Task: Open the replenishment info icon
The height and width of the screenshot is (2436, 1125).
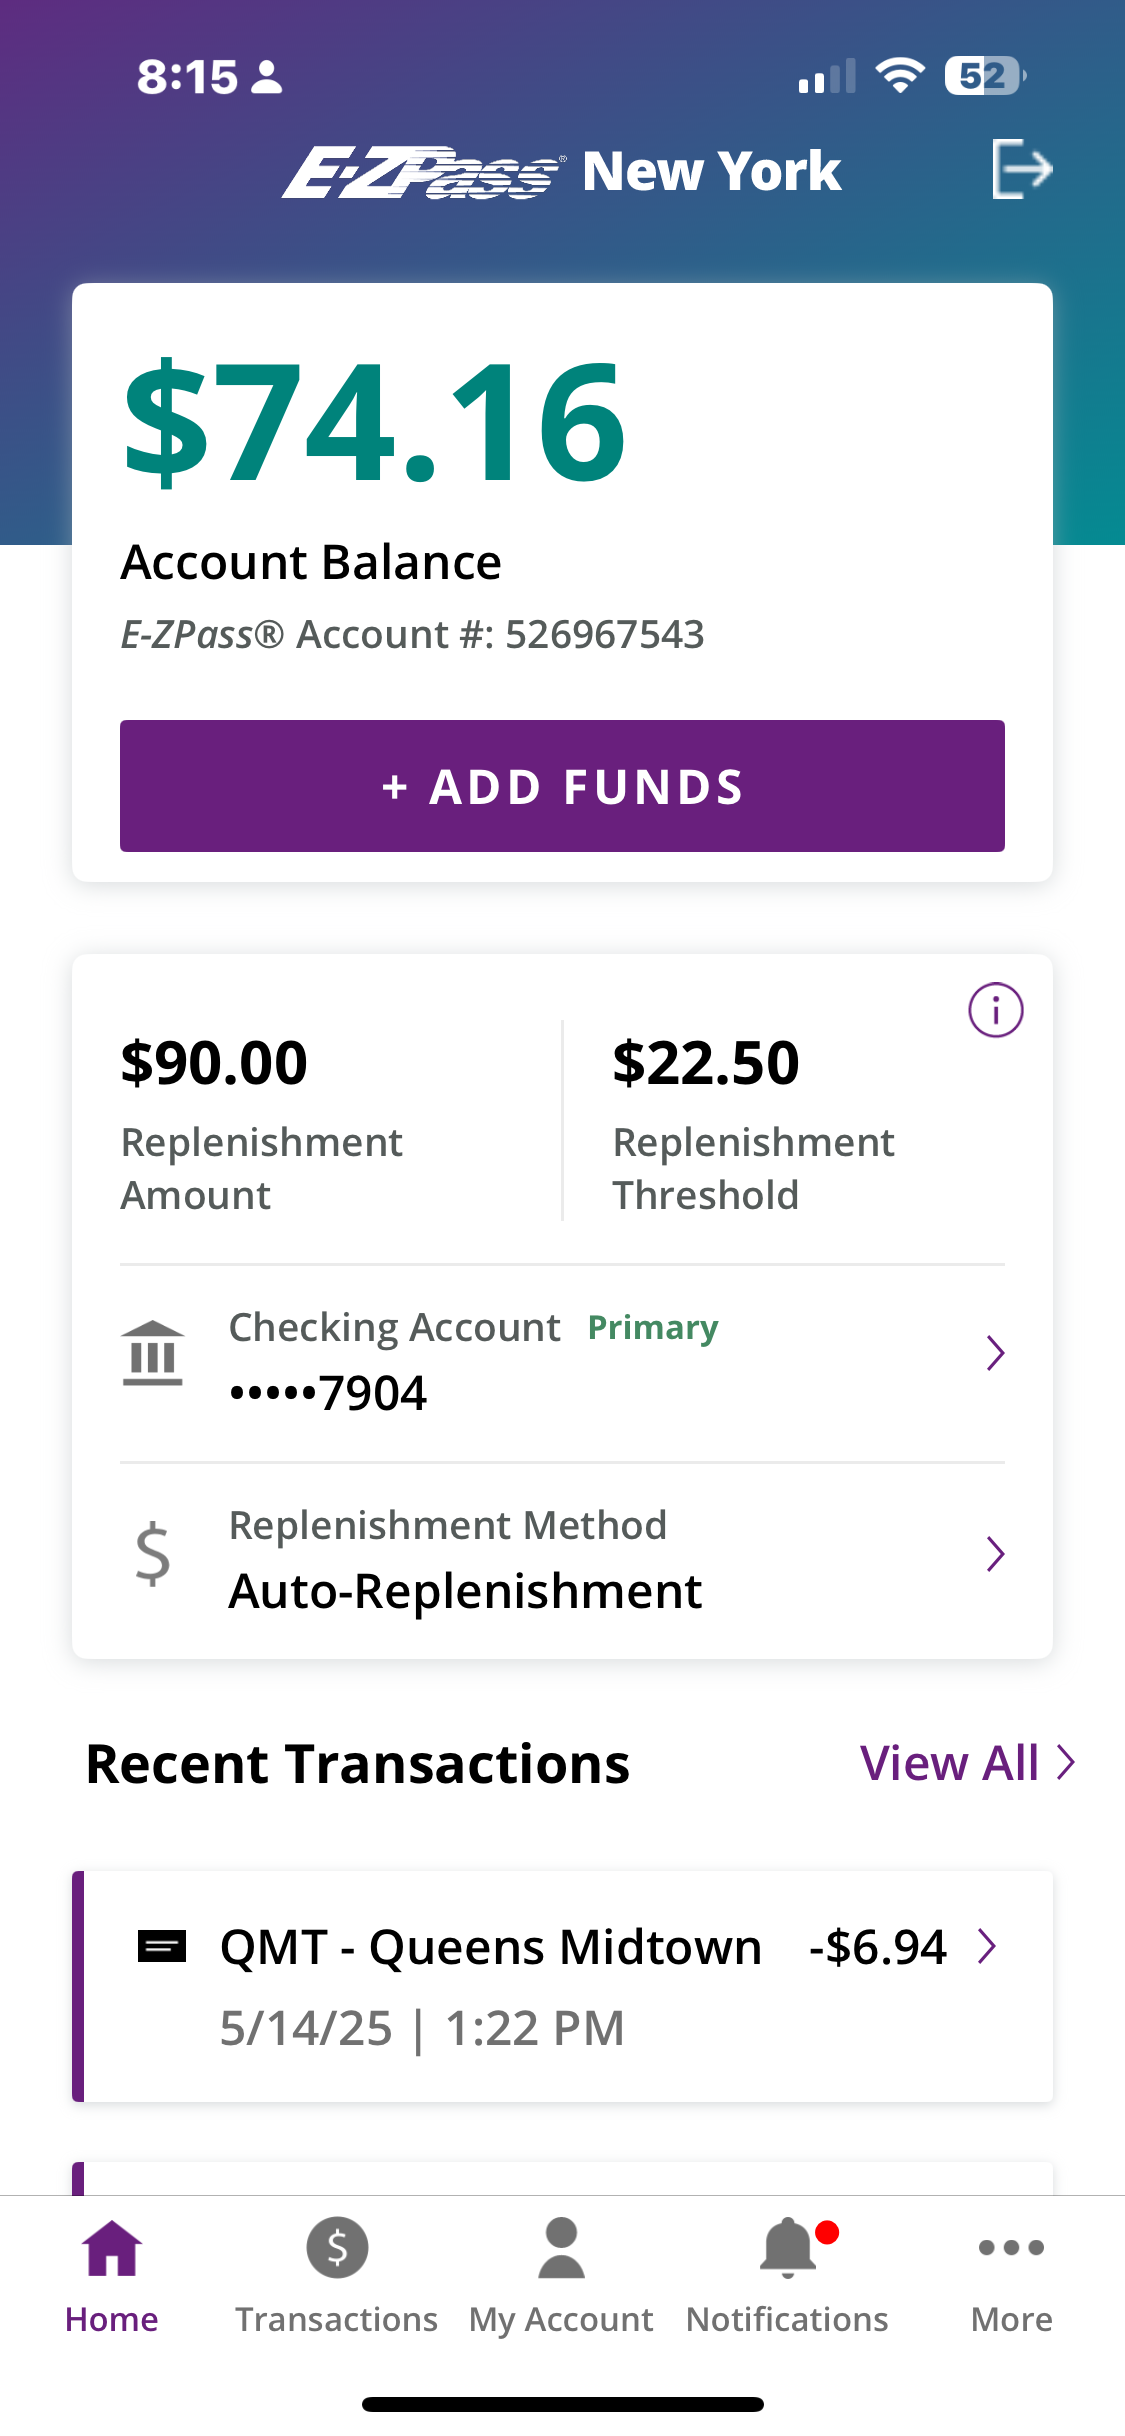Action: coord(995,1010)
